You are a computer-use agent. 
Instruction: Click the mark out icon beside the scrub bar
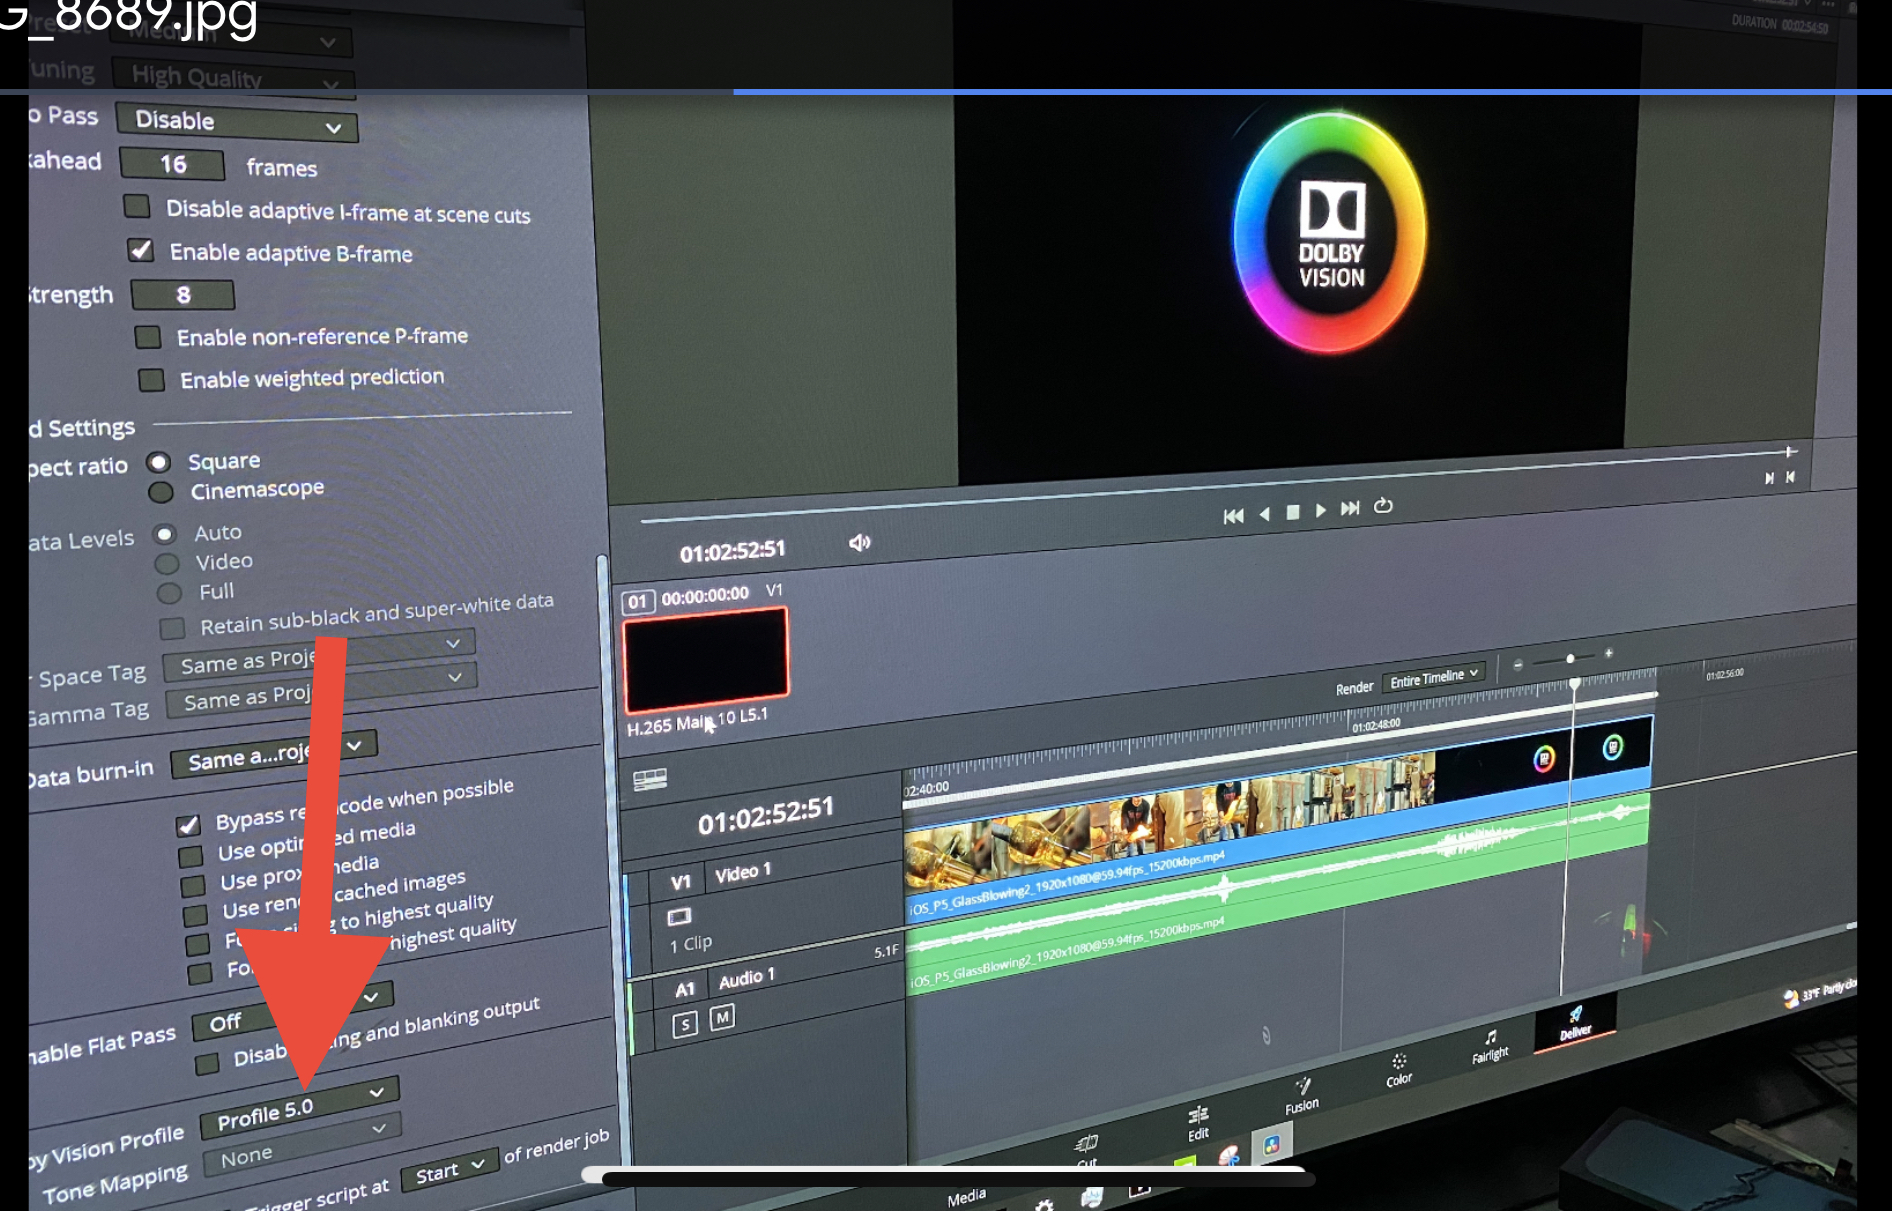click(x=1790, y=477)
